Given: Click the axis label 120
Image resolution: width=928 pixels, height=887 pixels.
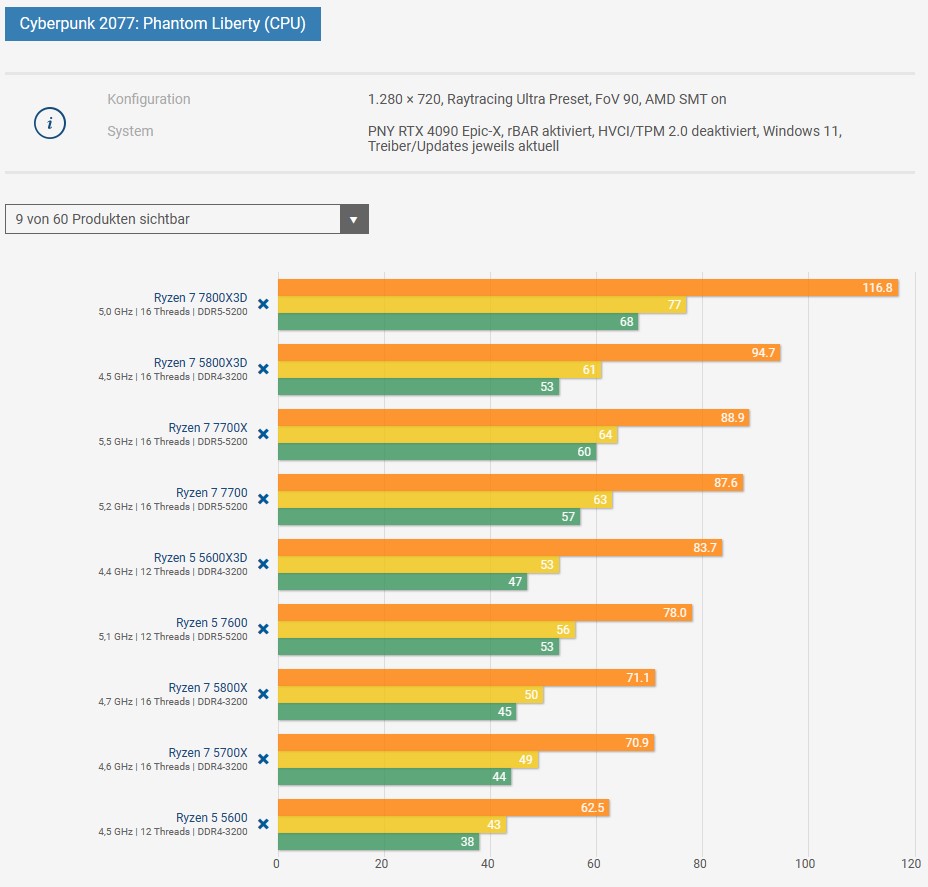Looking at the screenshot, I should pos(911,864).
